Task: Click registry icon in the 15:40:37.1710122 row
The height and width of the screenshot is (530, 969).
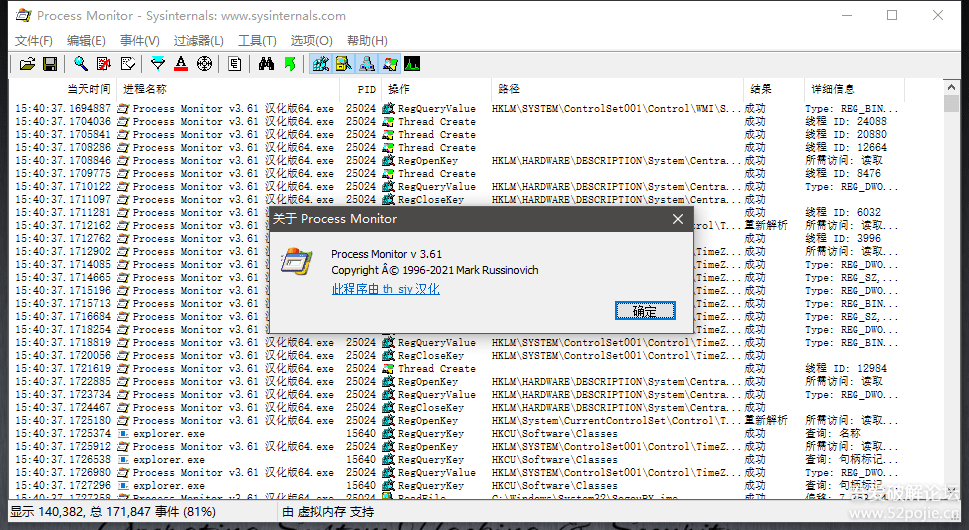Action: (388, 187)
